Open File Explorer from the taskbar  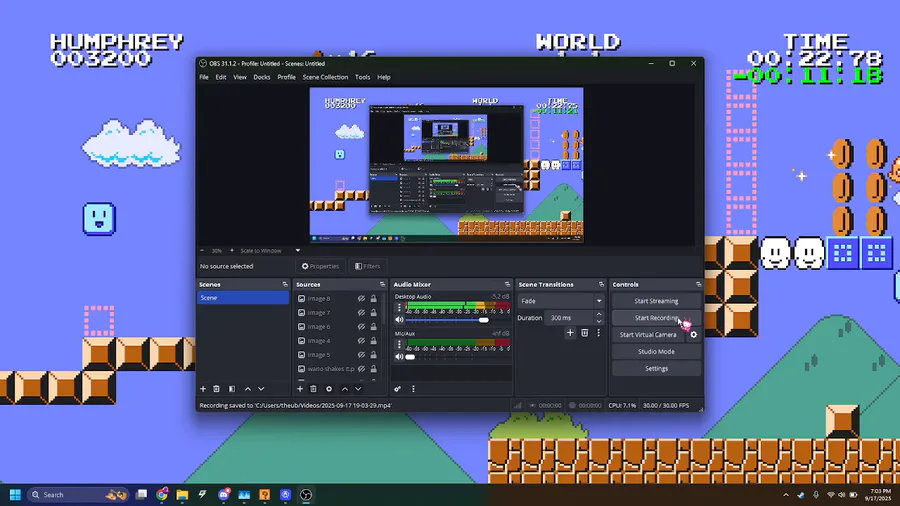[x=183, y=495]
